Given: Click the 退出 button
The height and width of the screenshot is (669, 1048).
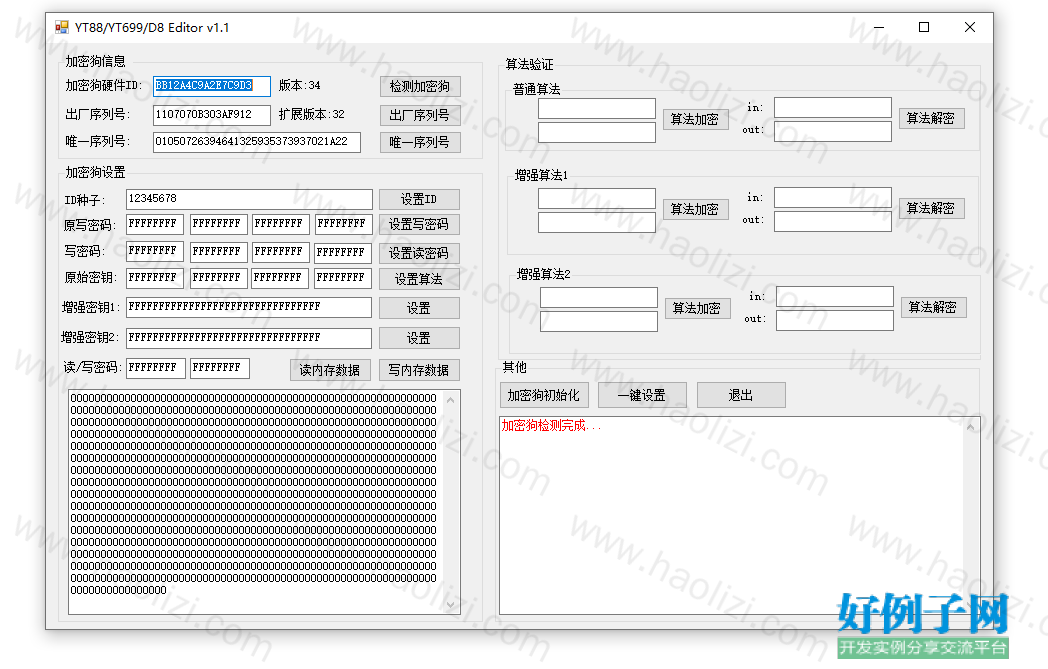Looking at the screenshot, I should tap(741, 395).
